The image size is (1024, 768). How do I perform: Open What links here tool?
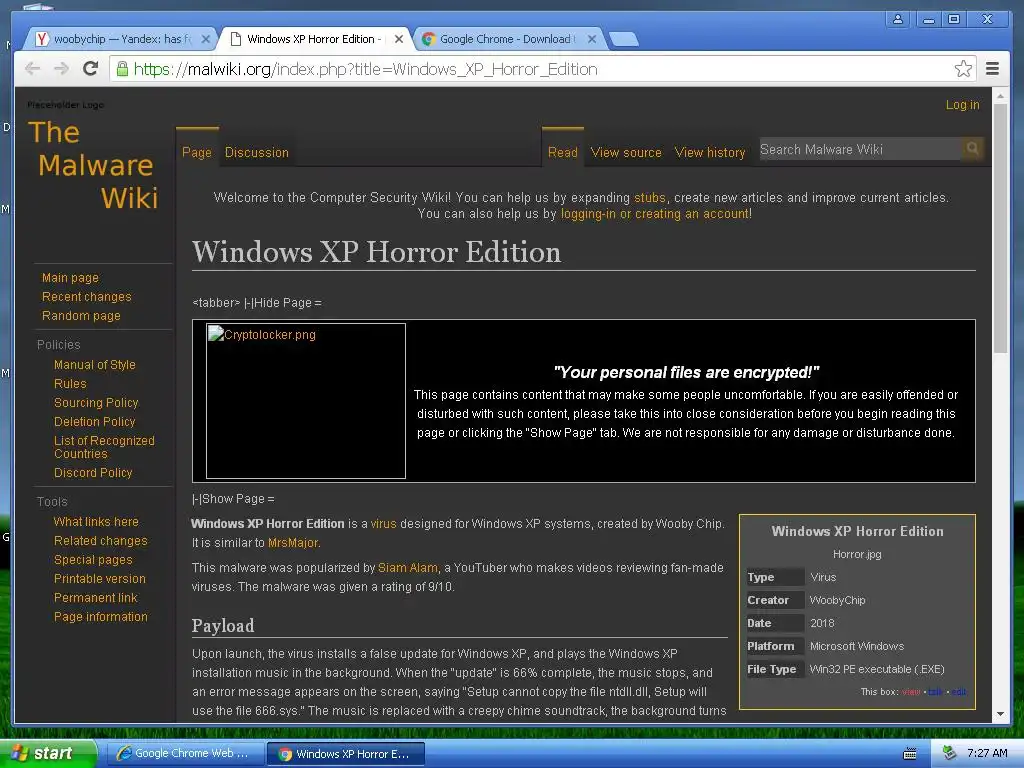(x=96, y=521)
